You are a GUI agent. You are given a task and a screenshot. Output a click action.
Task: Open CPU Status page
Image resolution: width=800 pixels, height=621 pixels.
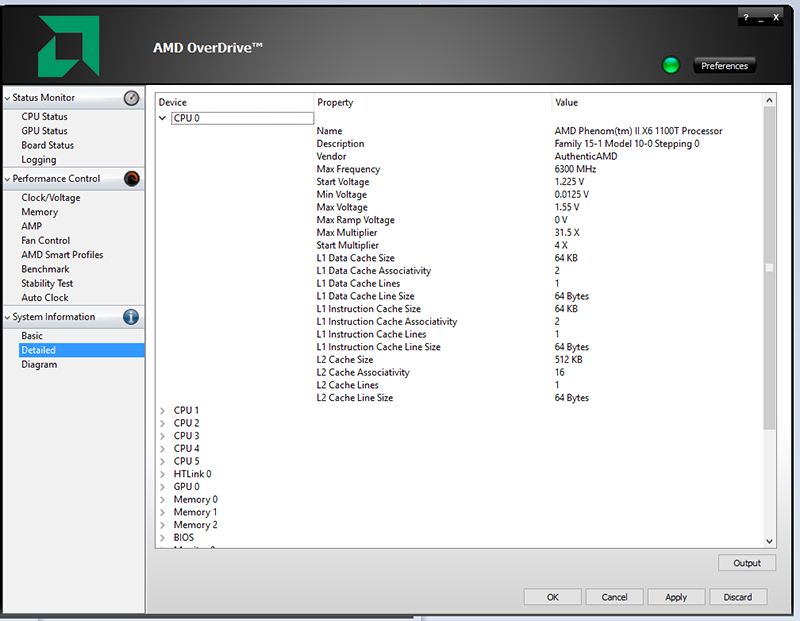(x=44, y=117)
